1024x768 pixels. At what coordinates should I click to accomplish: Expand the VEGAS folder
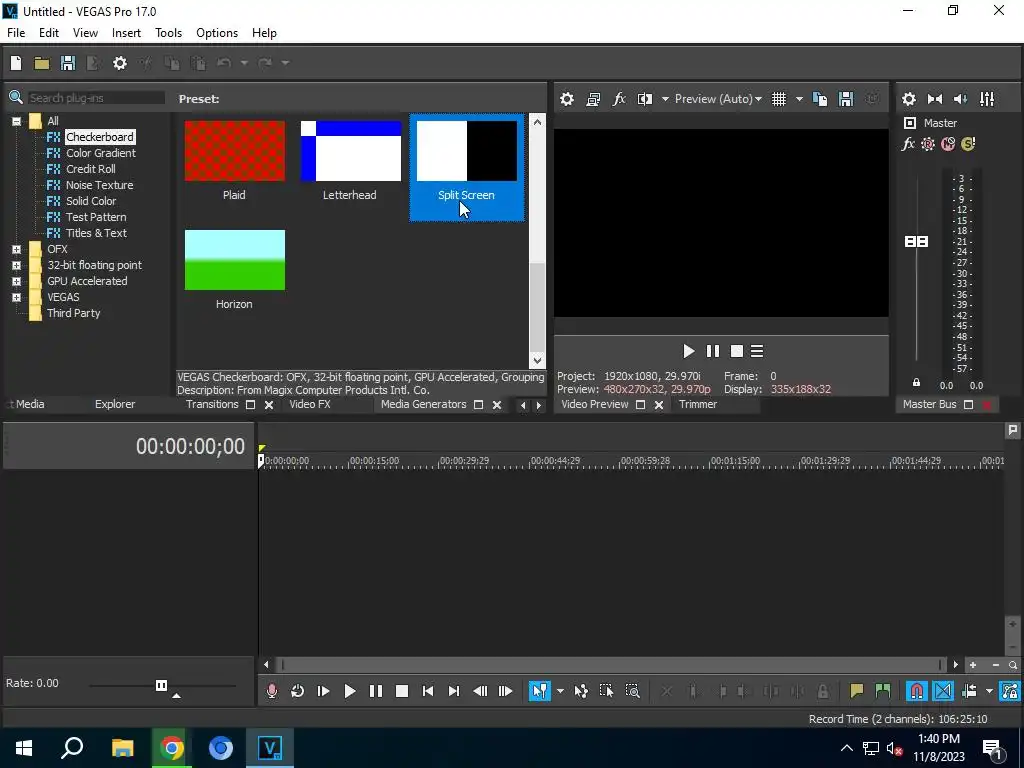16,298
